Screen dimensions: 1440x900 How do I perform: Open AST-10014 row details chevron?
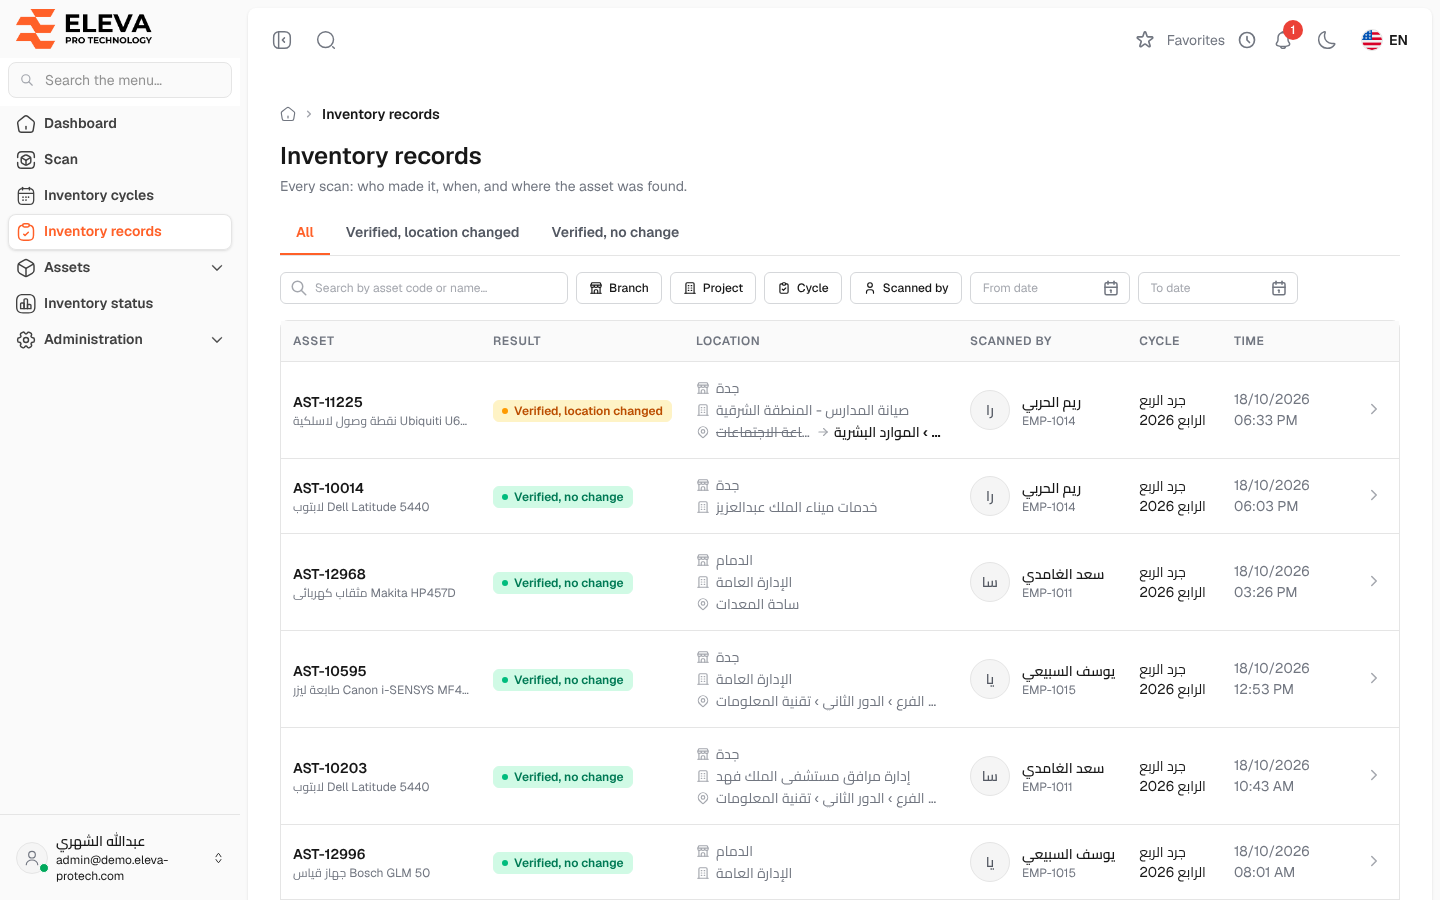pos(1374,495)
